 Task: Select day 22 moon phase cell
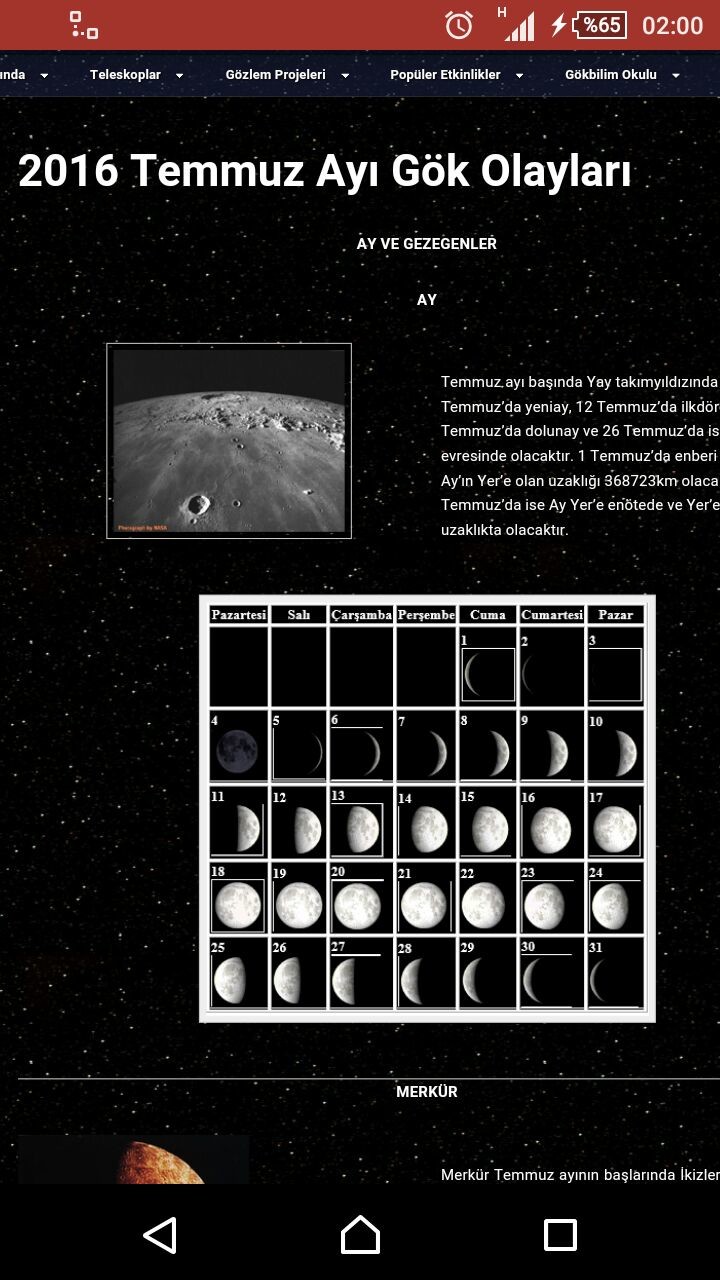(488, 898)
